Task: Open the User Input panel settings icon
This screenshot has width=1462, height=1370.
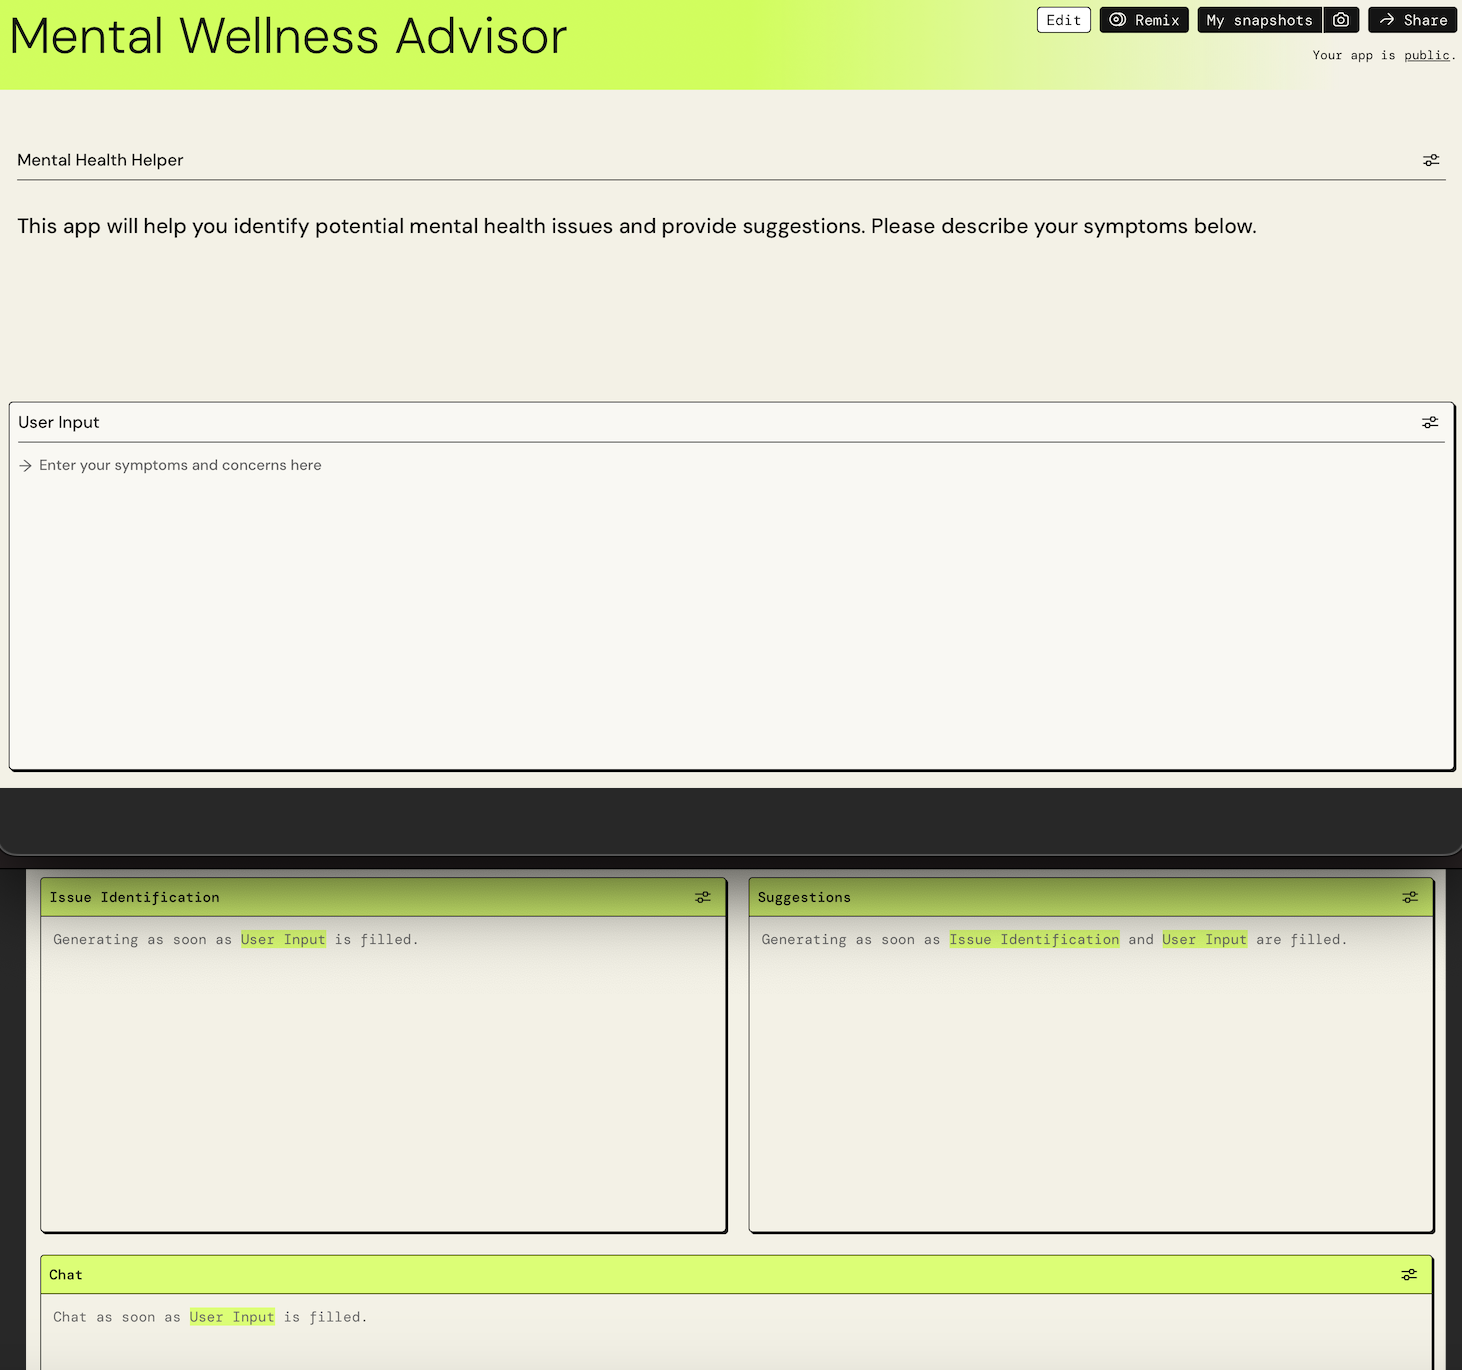Action: click(1429, 421)
